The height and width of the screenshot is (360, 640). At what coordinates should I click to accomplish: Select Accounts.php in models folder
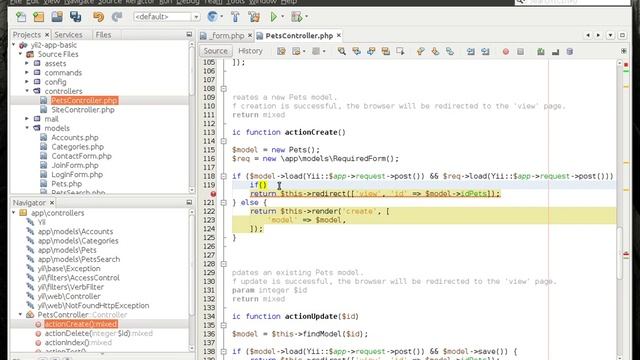75,138
